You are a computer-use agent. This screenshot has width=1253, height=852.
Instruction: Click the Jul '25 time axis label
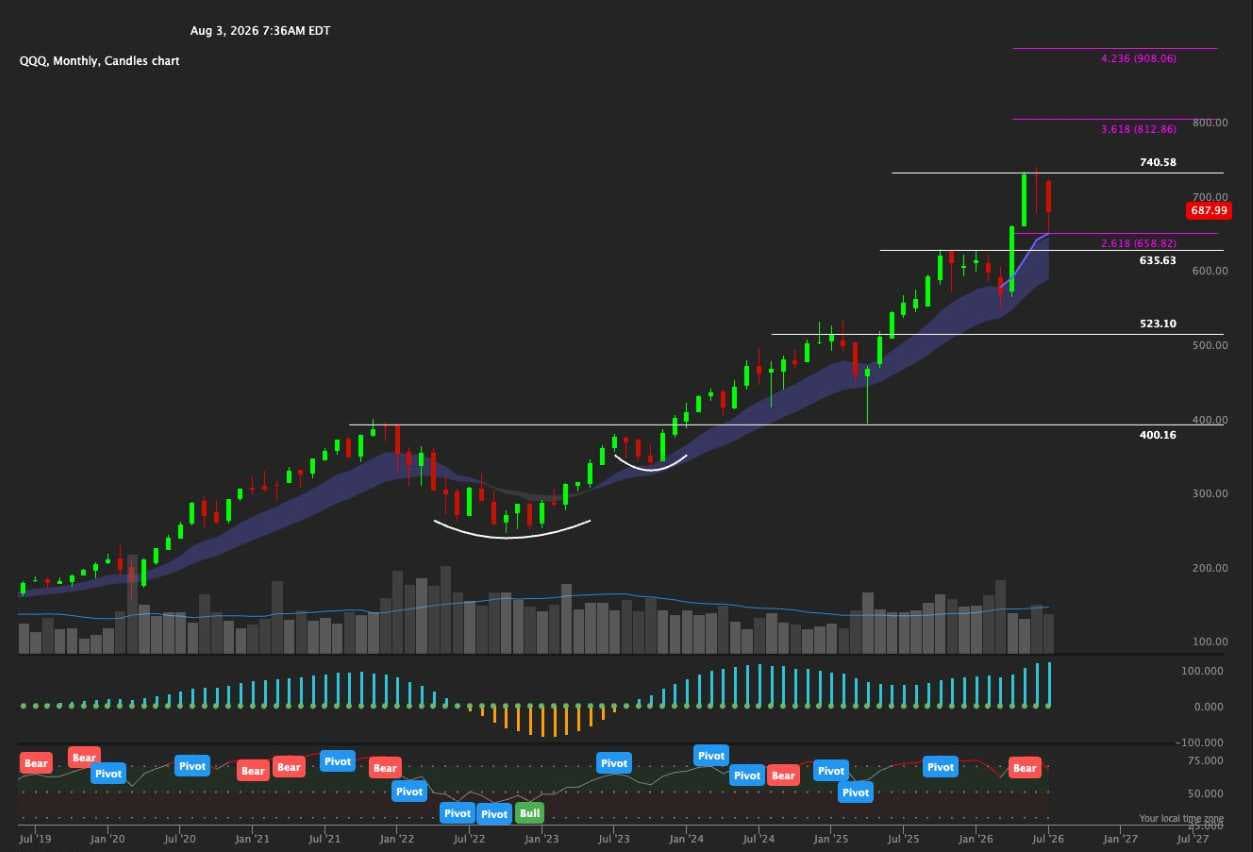tap(904, 841)
